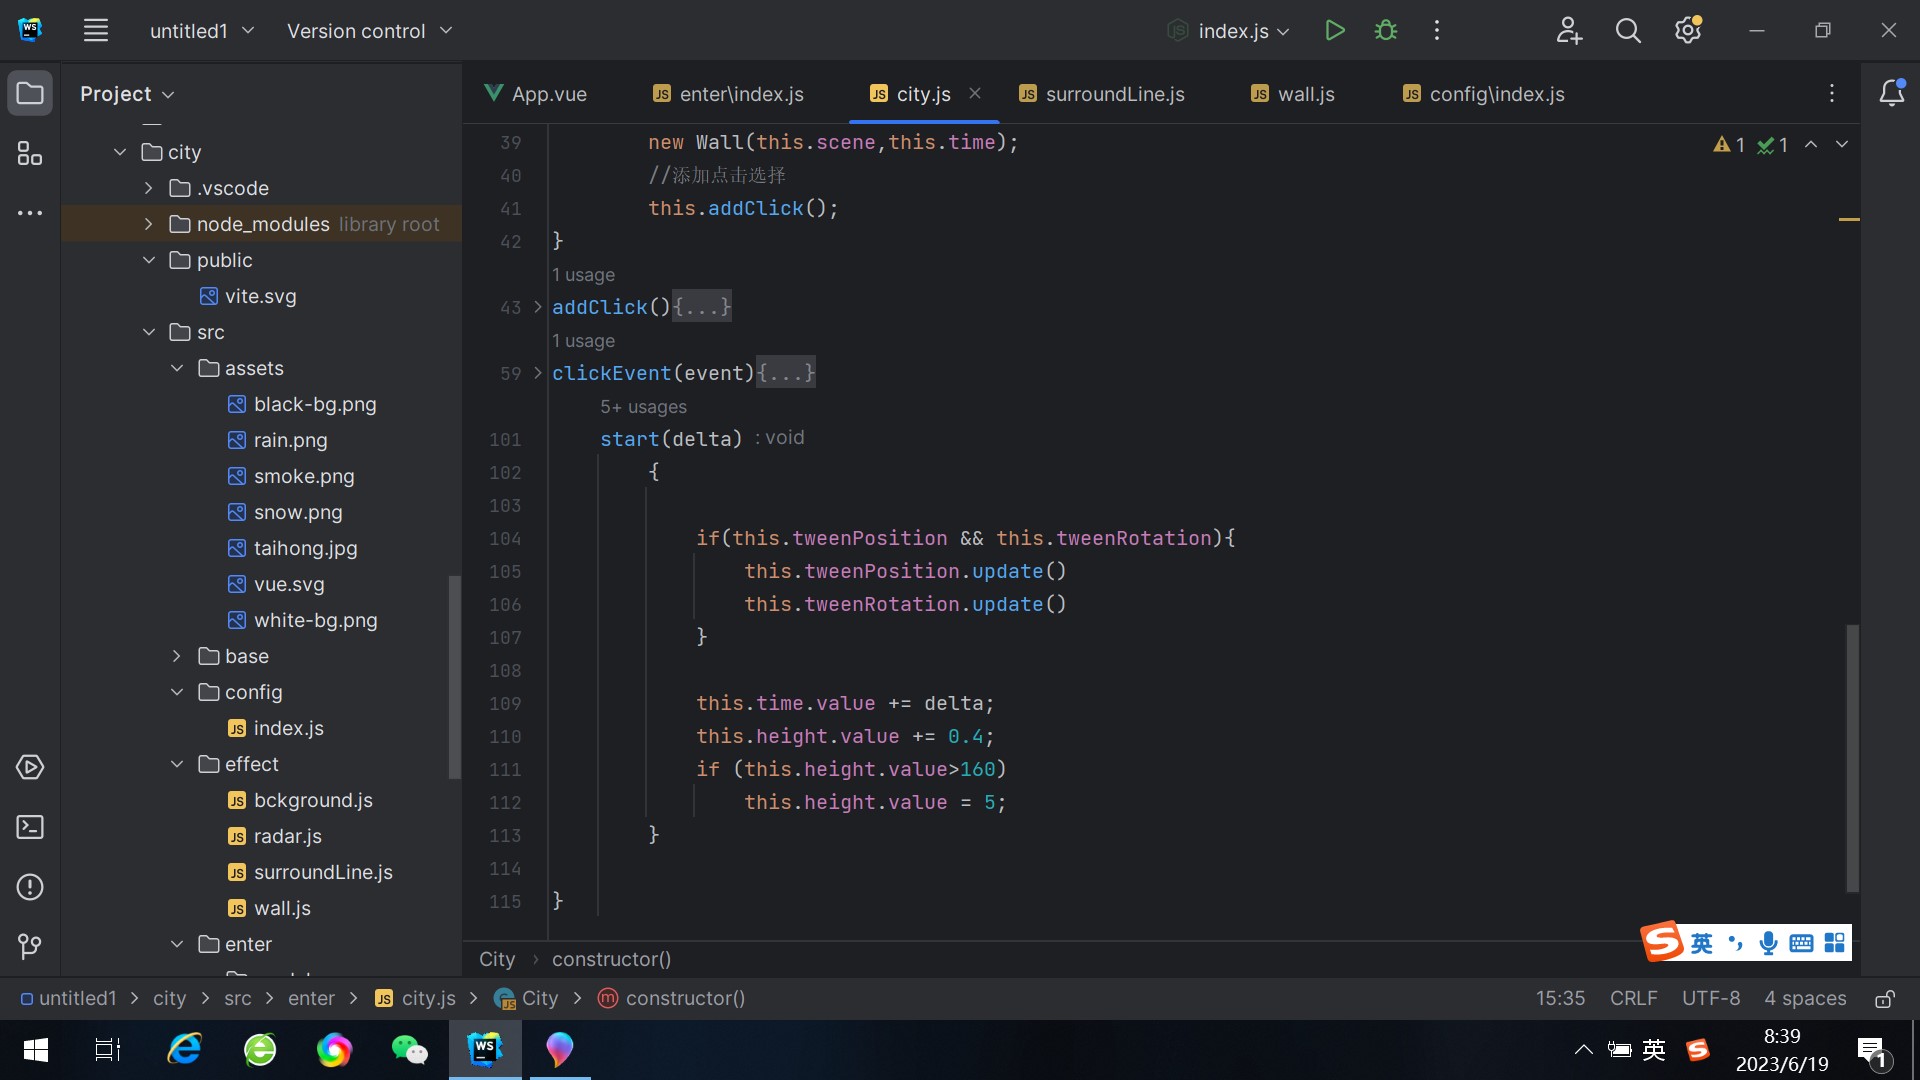Switch to the surroundLine.js tab
The image size is (1920, 1080).
click(x=1113, y=94)
